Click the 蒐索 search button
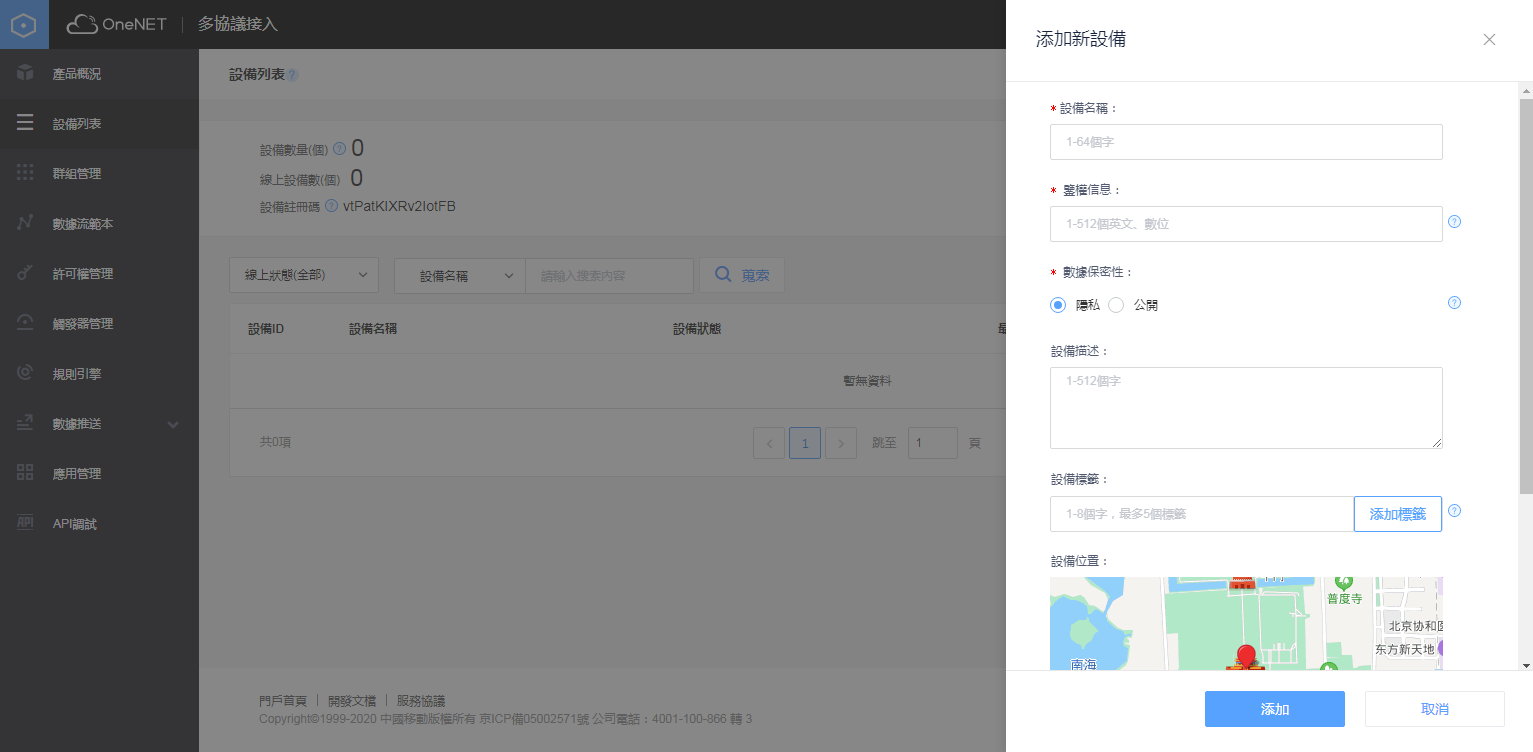 pyautogui.click(x=742, y=275)
